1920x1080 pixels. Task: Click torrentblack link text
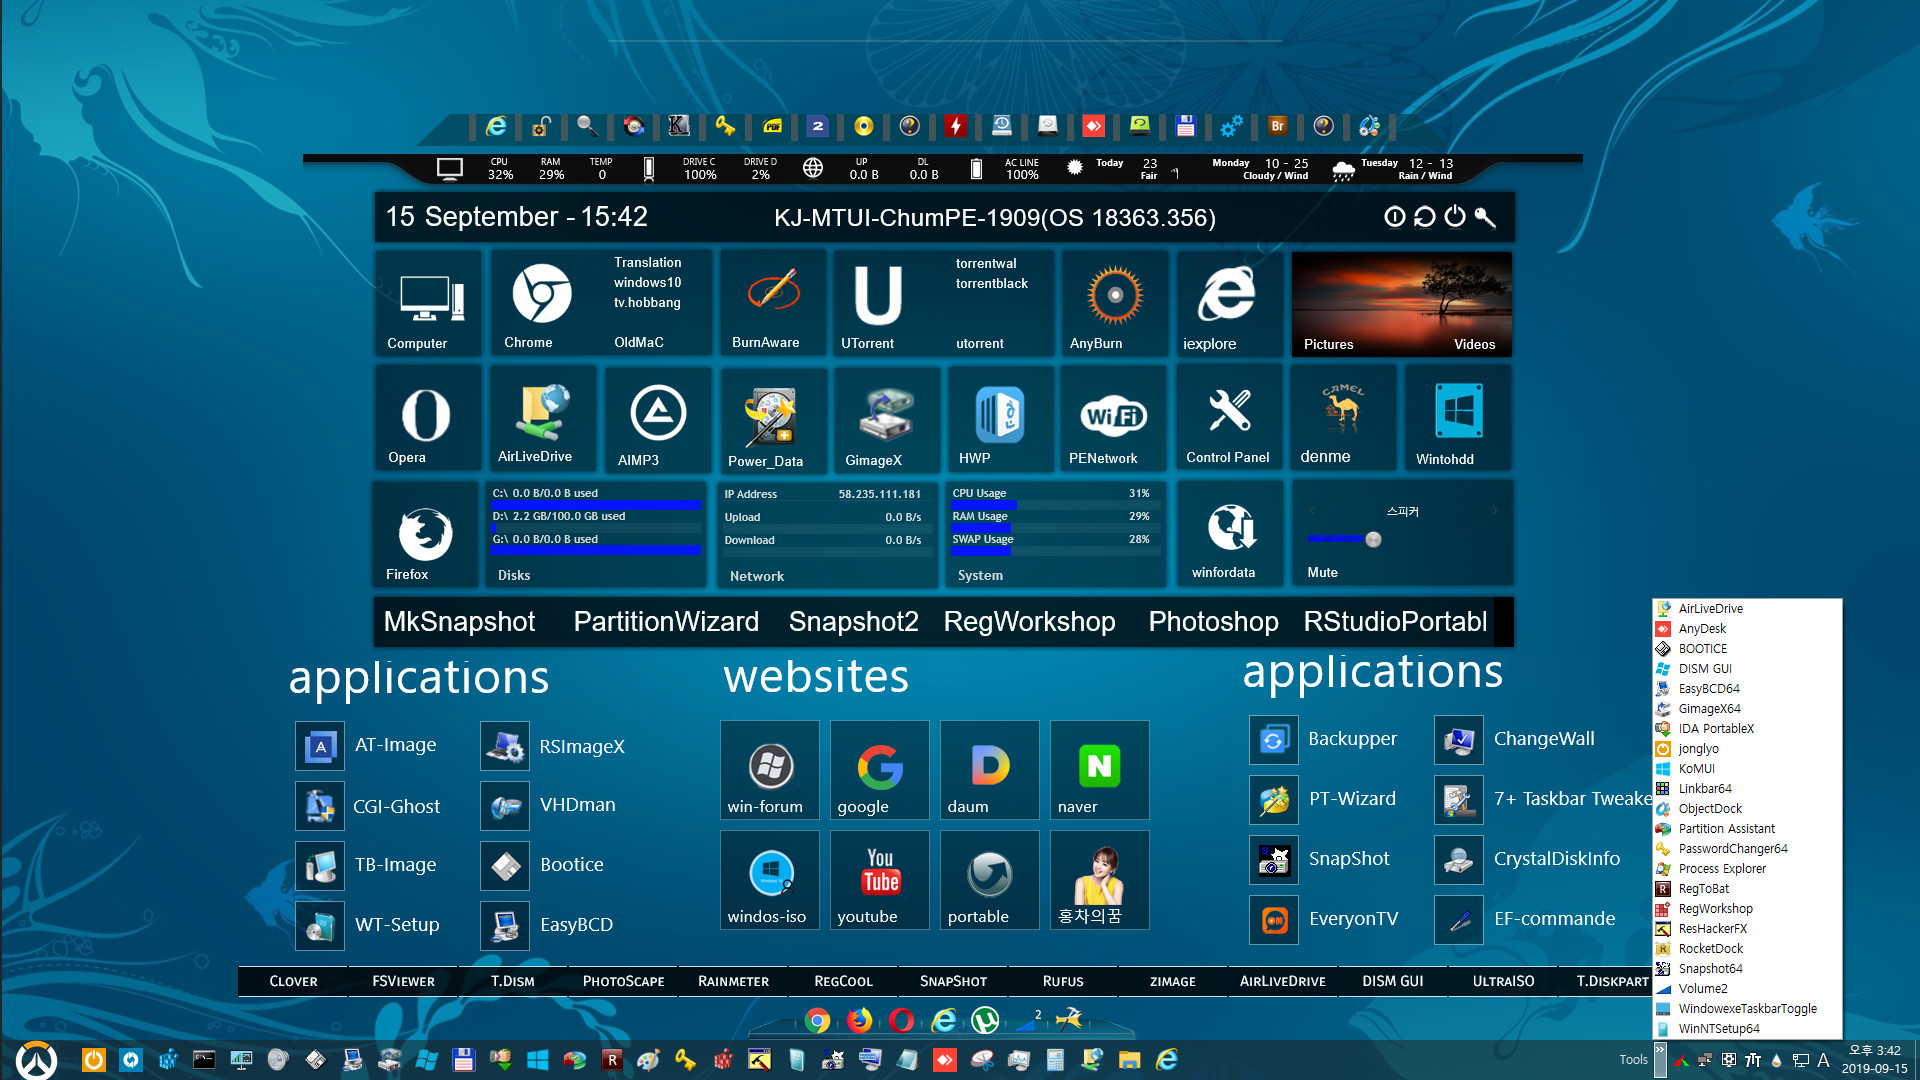pyautogui.click(x=991, y=284)
